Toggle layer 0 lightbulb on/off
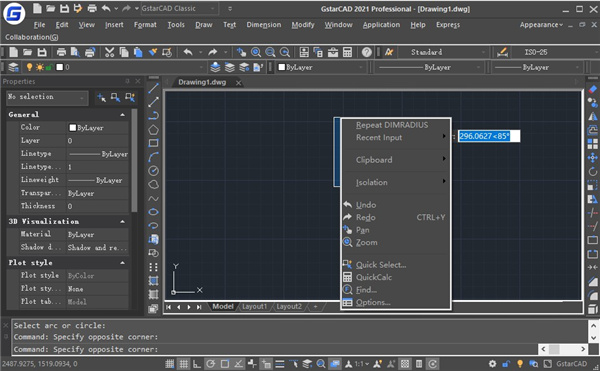600x371 pixels. coord(29,67)
